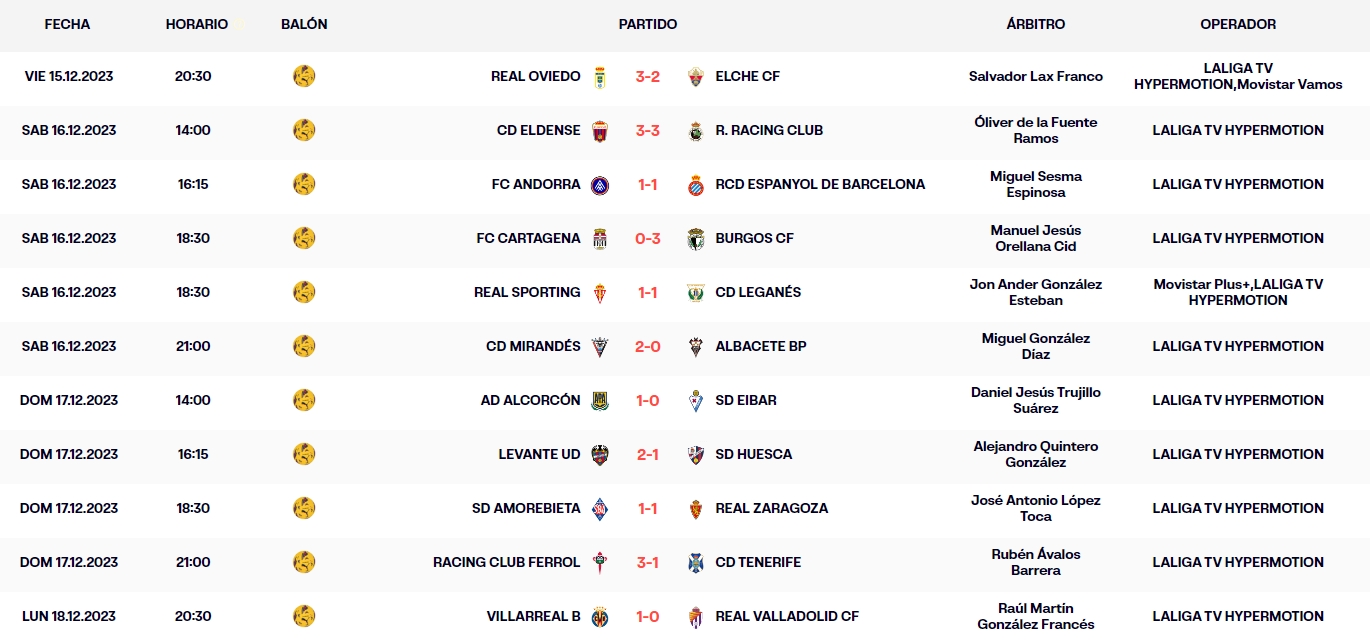This screenshot has height=642, width=1370.
Task: Click the FC Andorra team badge
Action: click(x=600, y=185)
